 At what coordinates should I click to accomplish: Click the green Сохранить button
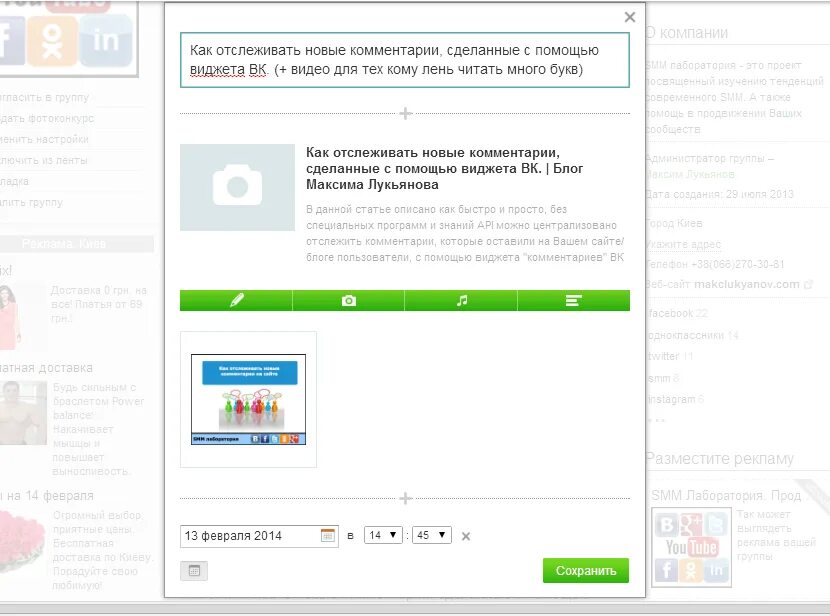pyautogui.click(x=585, y=570)
